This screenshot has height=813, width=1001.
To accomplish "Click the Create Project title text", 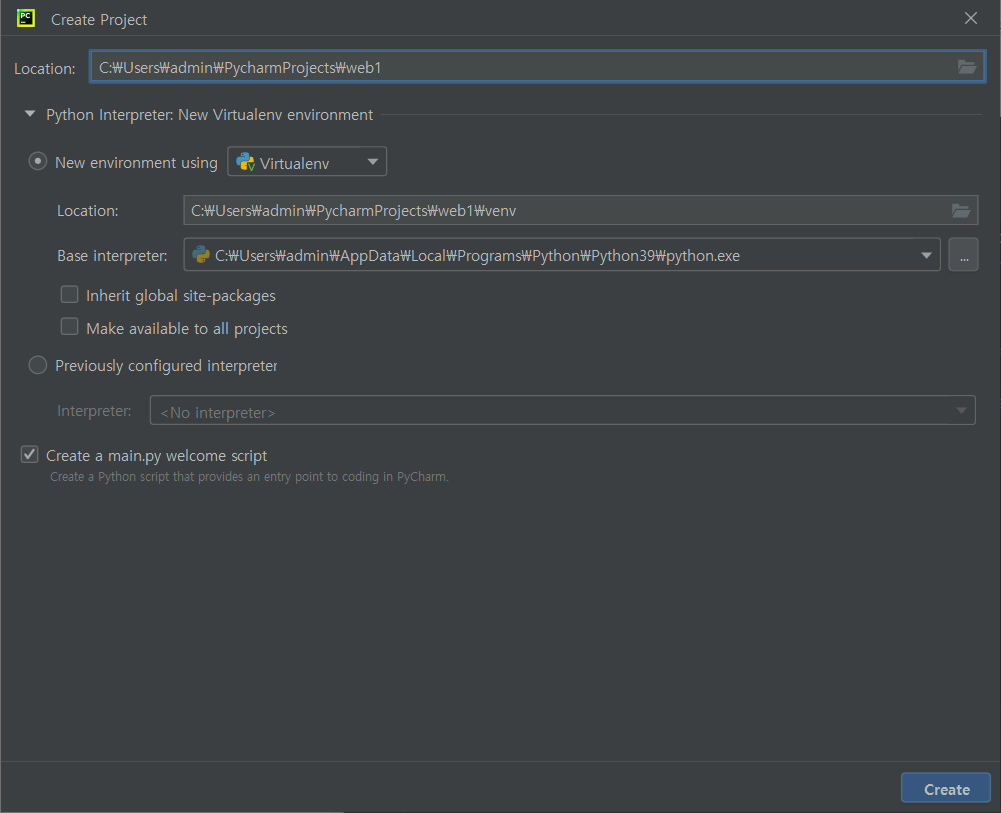I will pos(99,20).
